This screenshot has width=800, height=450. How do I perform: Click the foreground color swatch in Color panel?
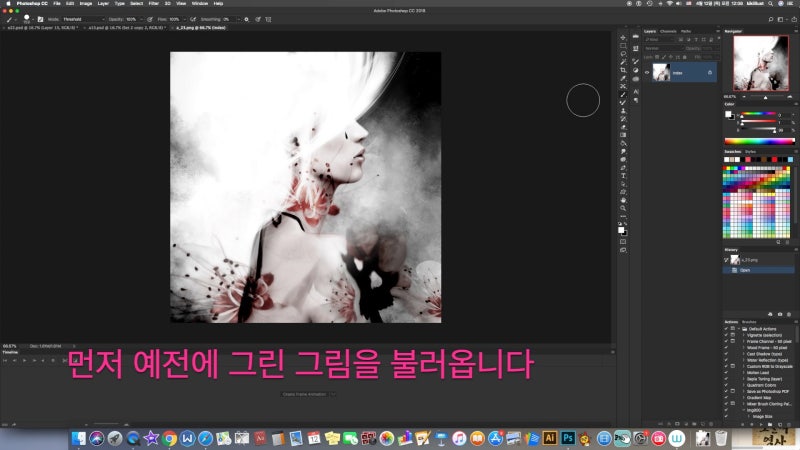[728, 114]
